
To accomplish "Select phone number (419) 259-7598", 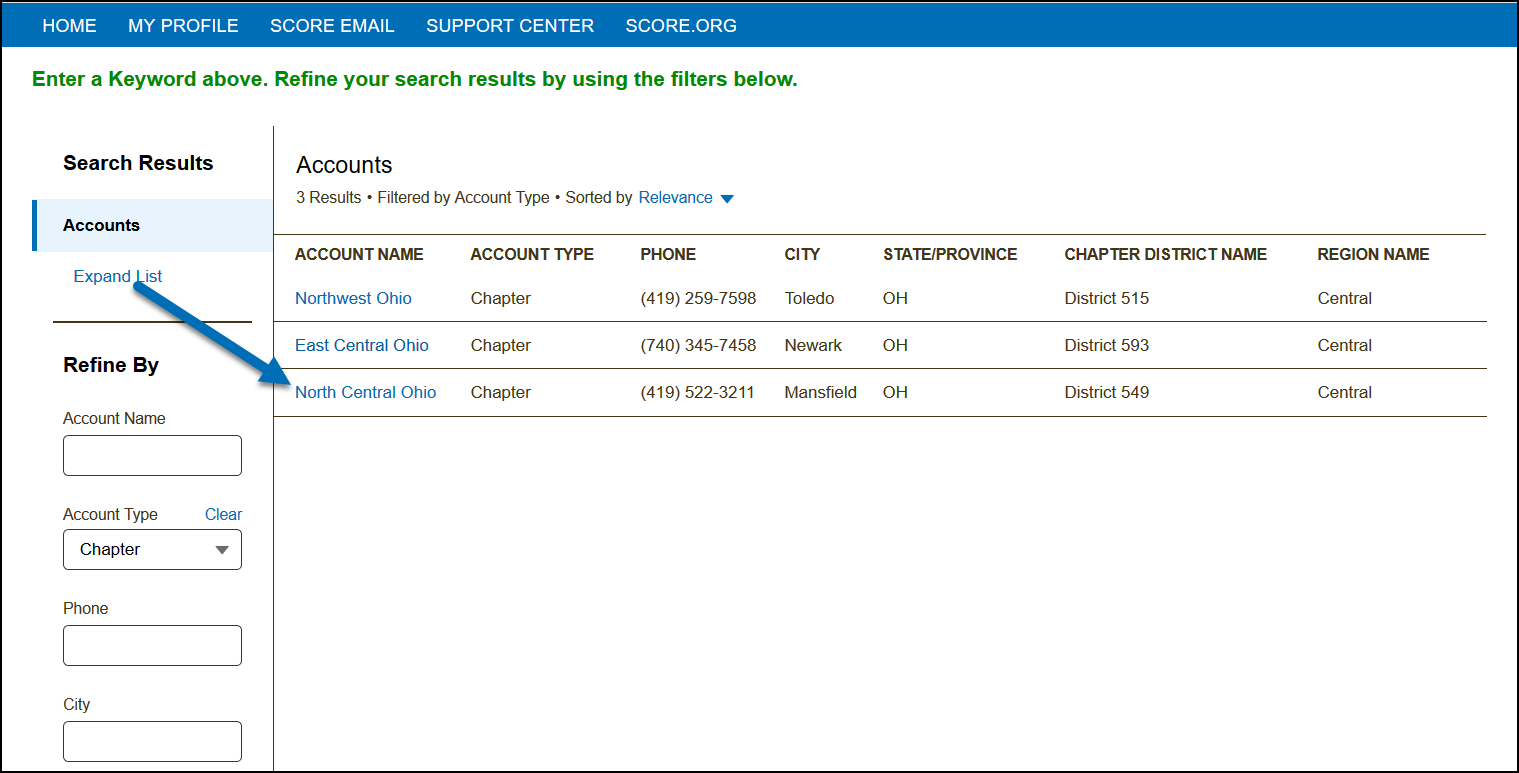I will click(x=698, y=298).
